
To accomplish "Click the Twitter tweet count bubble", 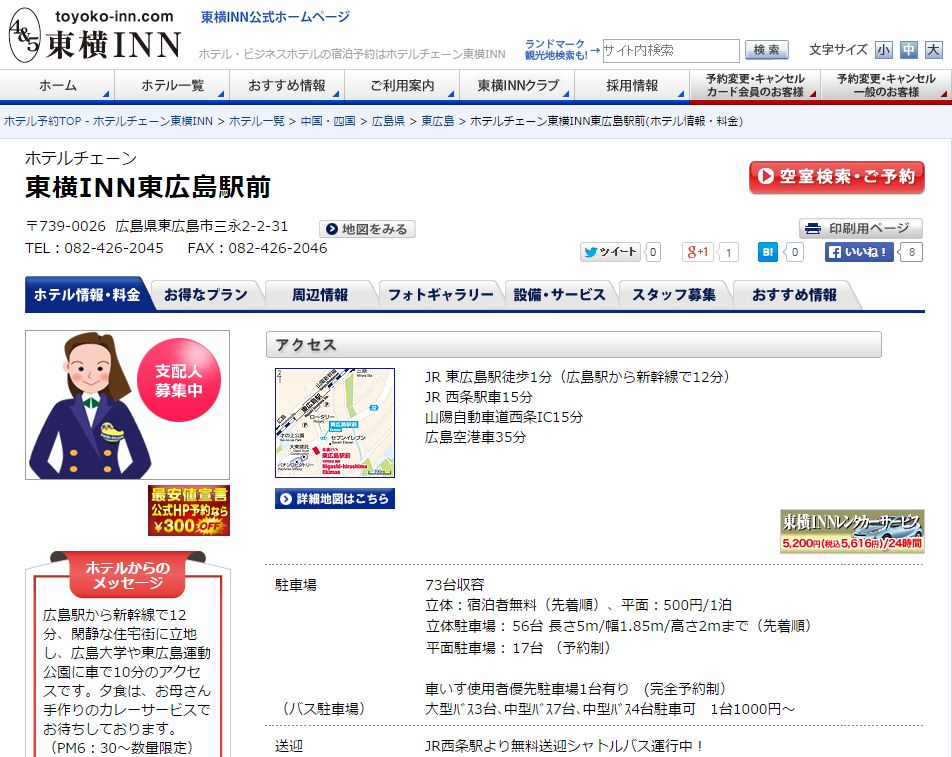I will pyautogui.click(x=653, y=252).
